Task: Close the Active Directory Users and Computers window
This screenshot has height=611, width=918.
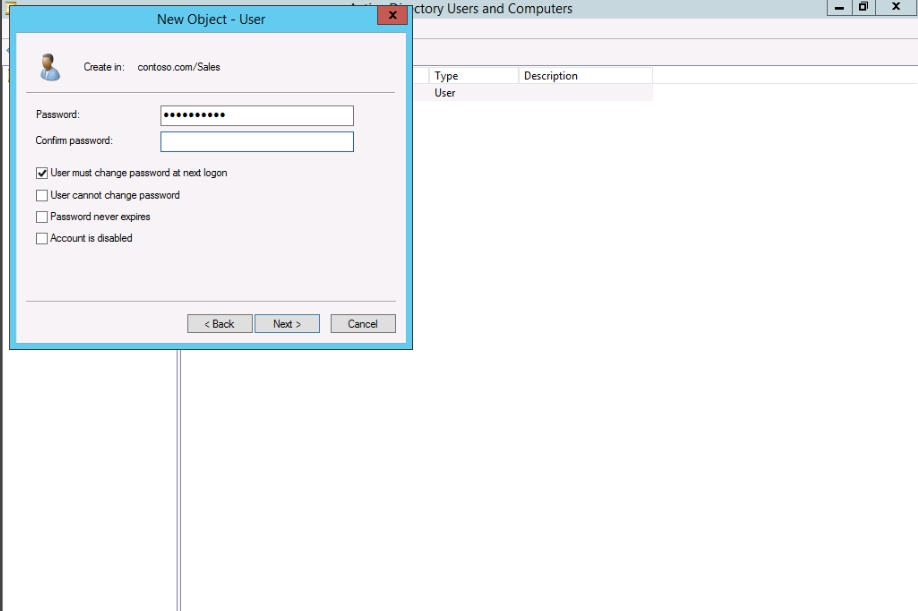Action: click(896, 8)
